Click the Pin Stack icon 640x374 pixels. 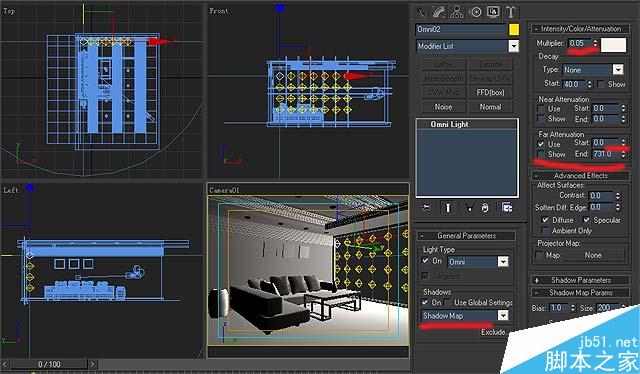pyautogui.click(x=426, y=208)
